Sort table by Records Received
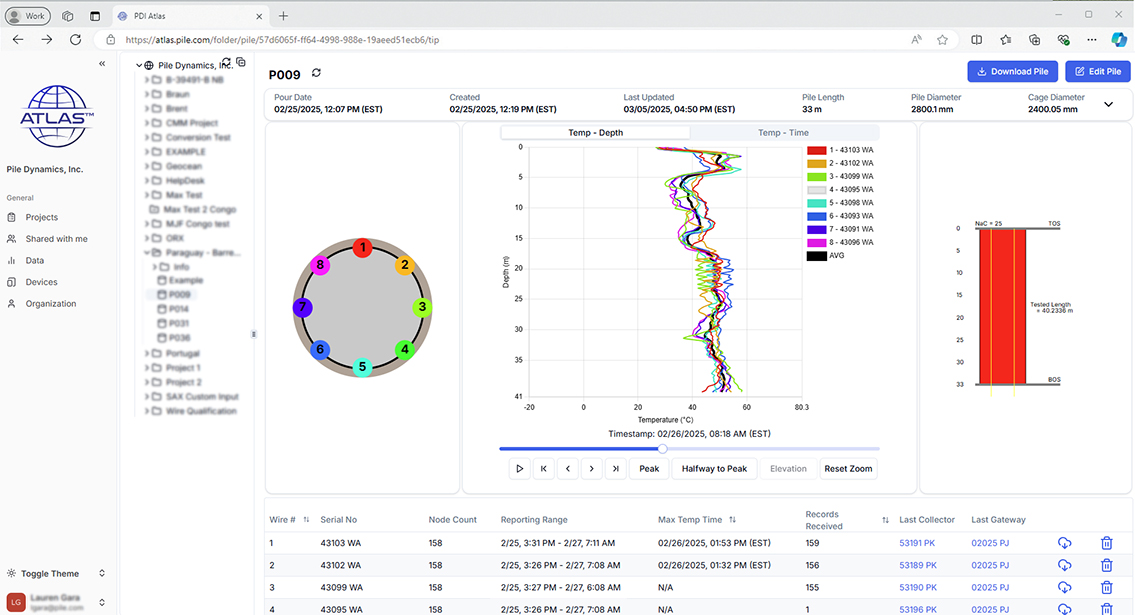This screenshot has height=615, width=1135. [885, 520]
